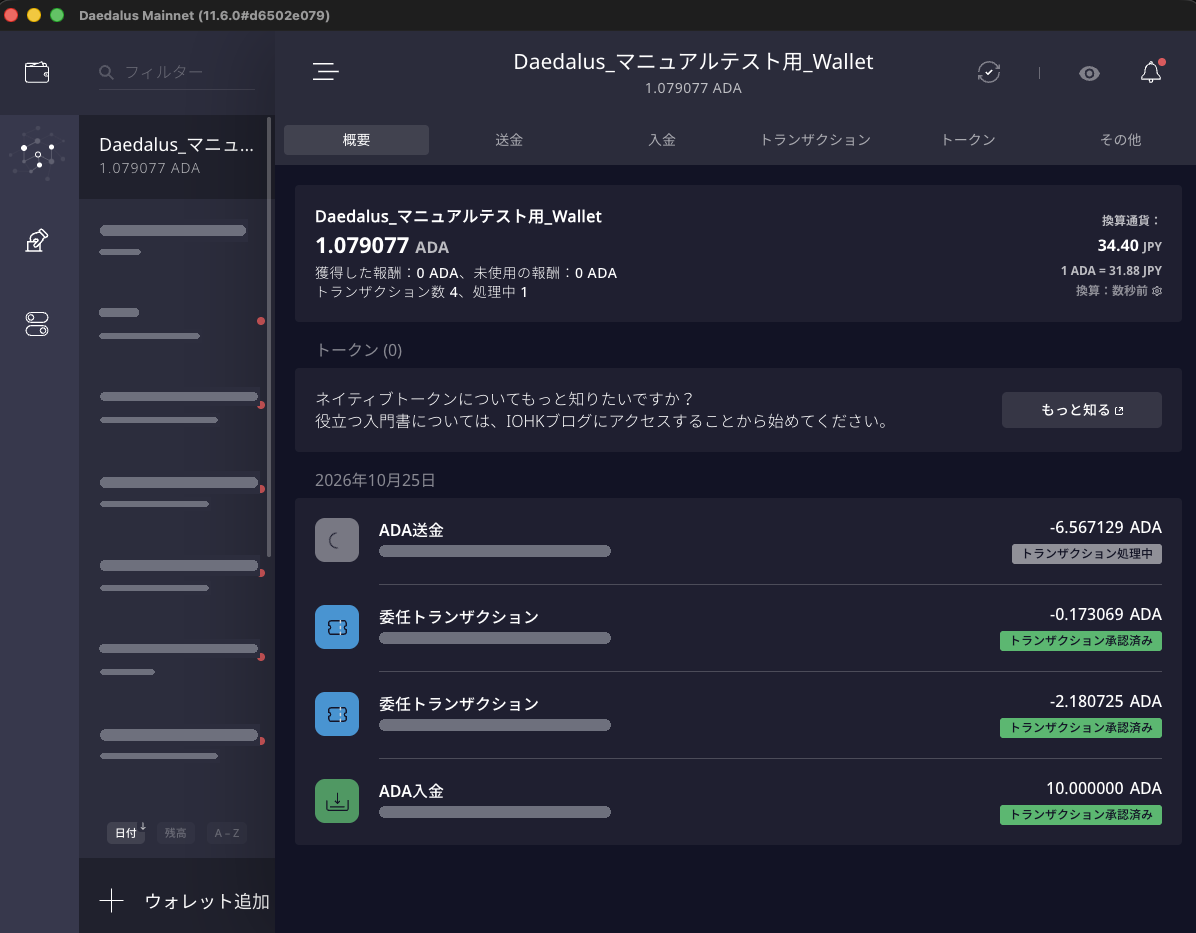Click the フィルター input field

(x=177, y=72)
